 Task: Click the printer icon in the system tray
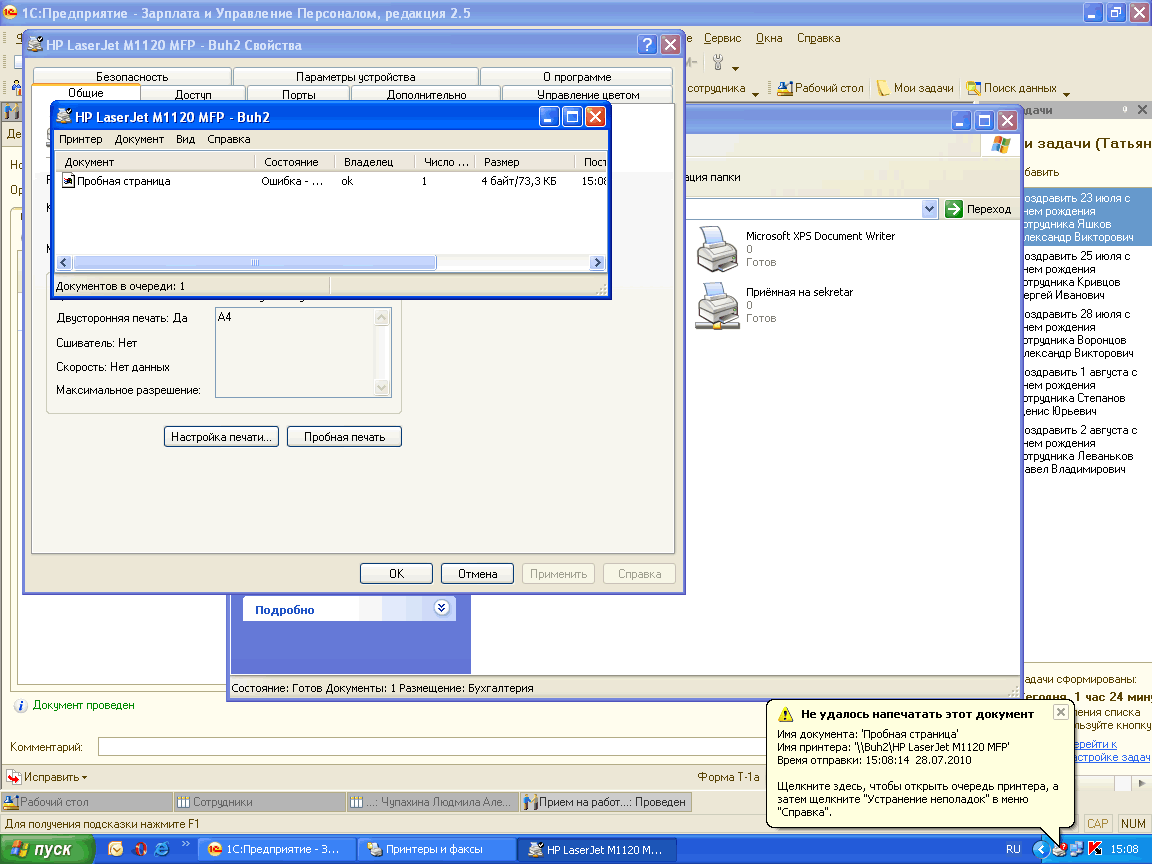point(1059,849)
